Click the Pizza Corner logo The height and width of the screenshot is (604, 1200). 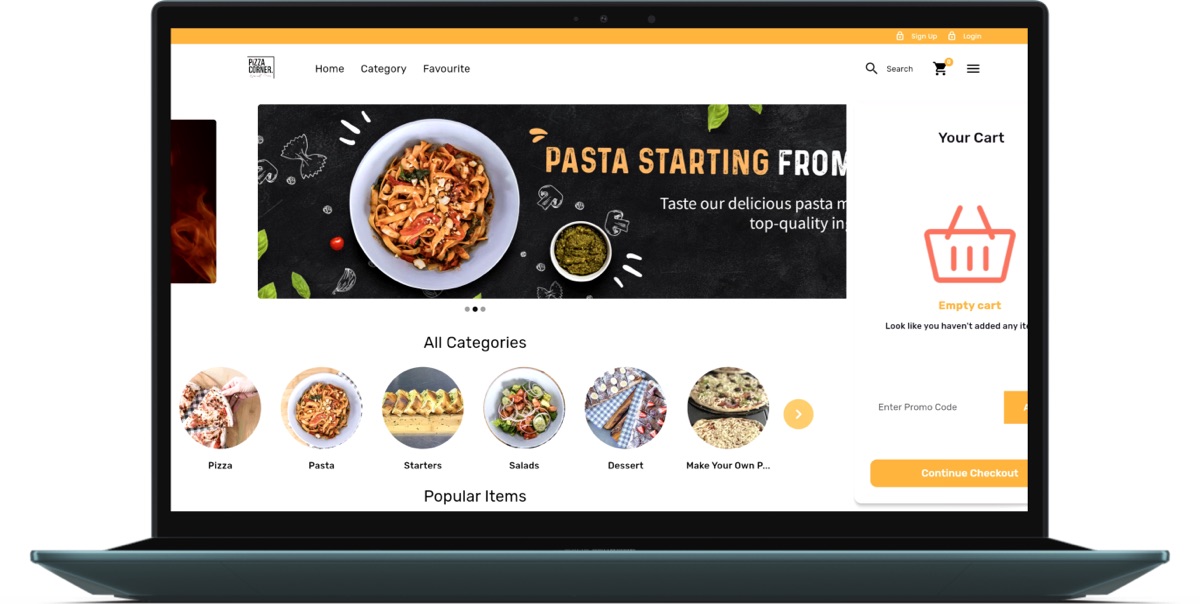tap(261, 68)
